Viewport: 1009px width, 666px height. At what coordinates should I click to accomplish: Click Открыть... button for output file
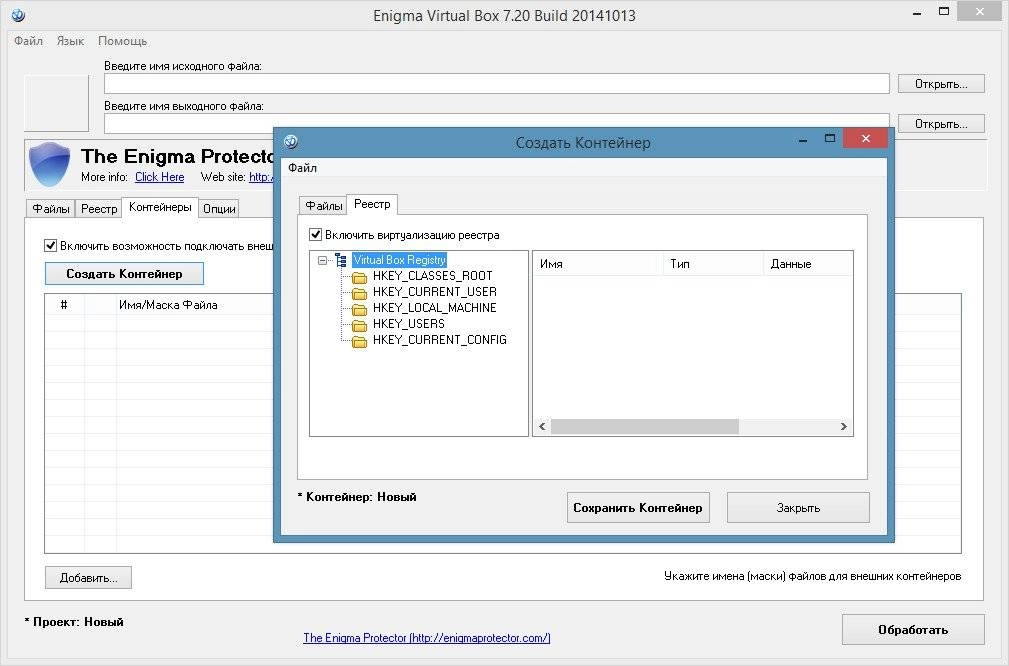click(x=941, y=124)
